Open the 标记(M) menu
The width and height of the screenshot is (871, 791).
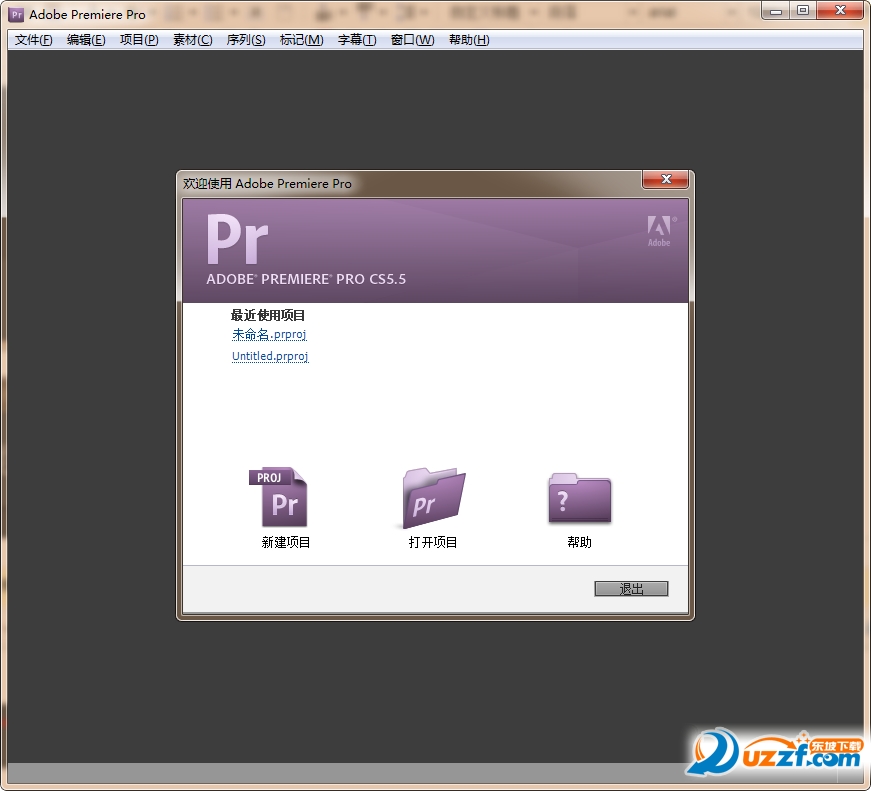tap(301, 40)
